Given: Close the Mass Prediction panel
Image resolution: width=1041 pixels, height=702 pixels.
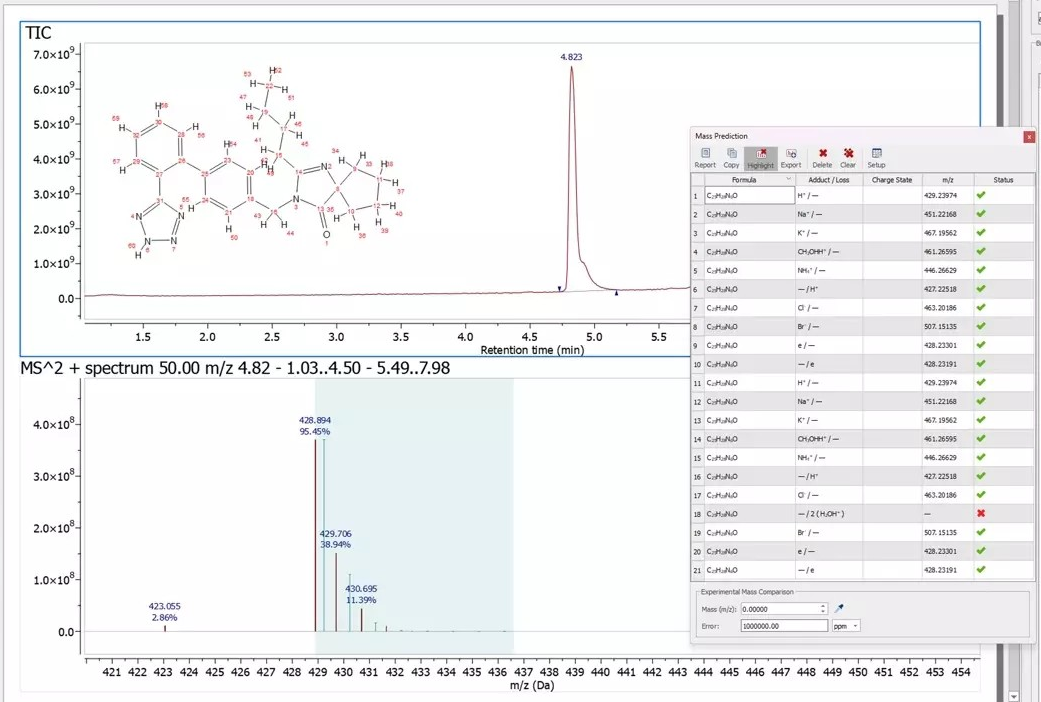Looking at the screenshot, I should [1028, 136].
